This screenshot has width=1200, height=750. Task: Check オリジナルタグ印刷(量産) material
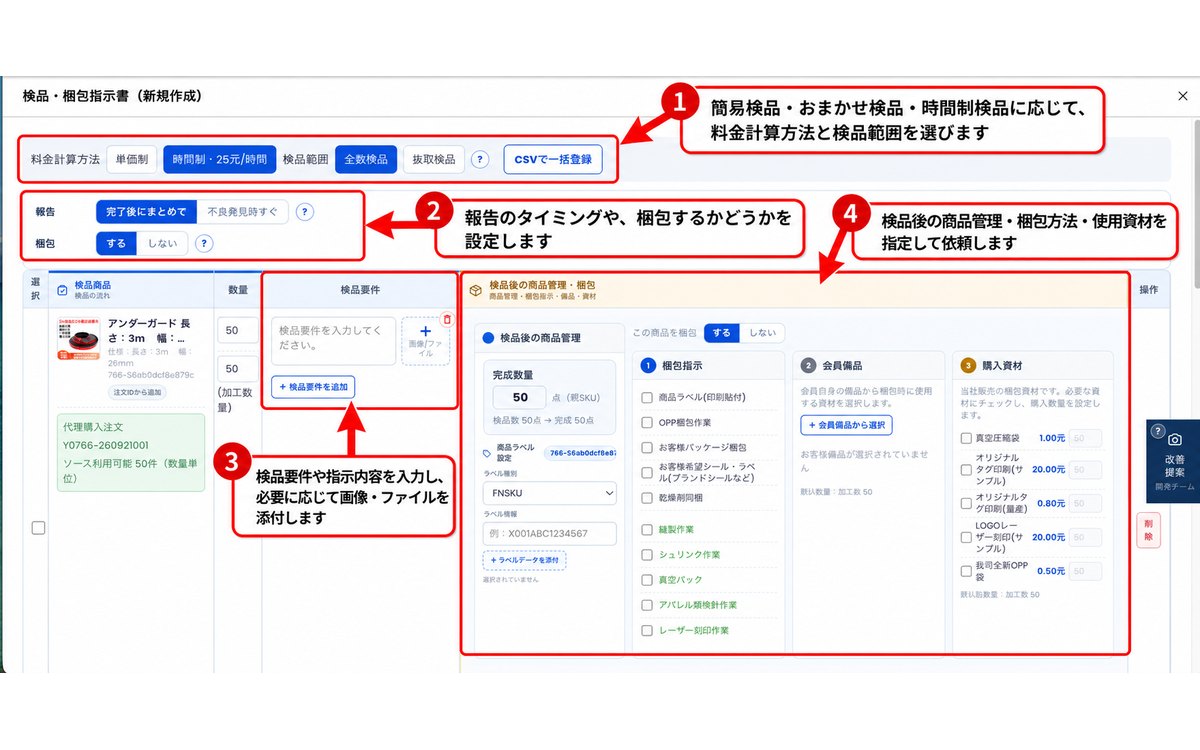965,503
